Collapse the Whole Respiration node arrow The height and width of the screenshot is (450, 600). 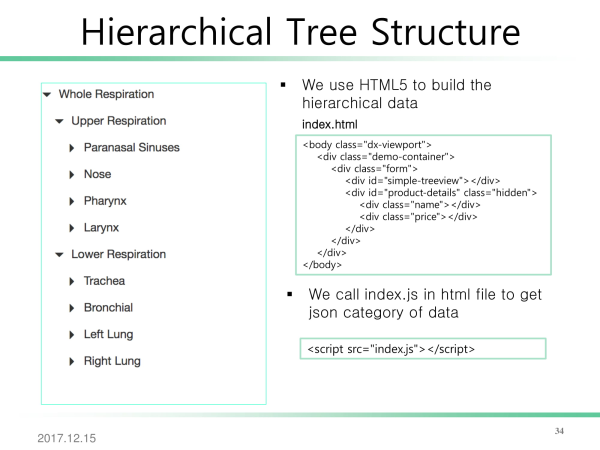click(47, 95)
